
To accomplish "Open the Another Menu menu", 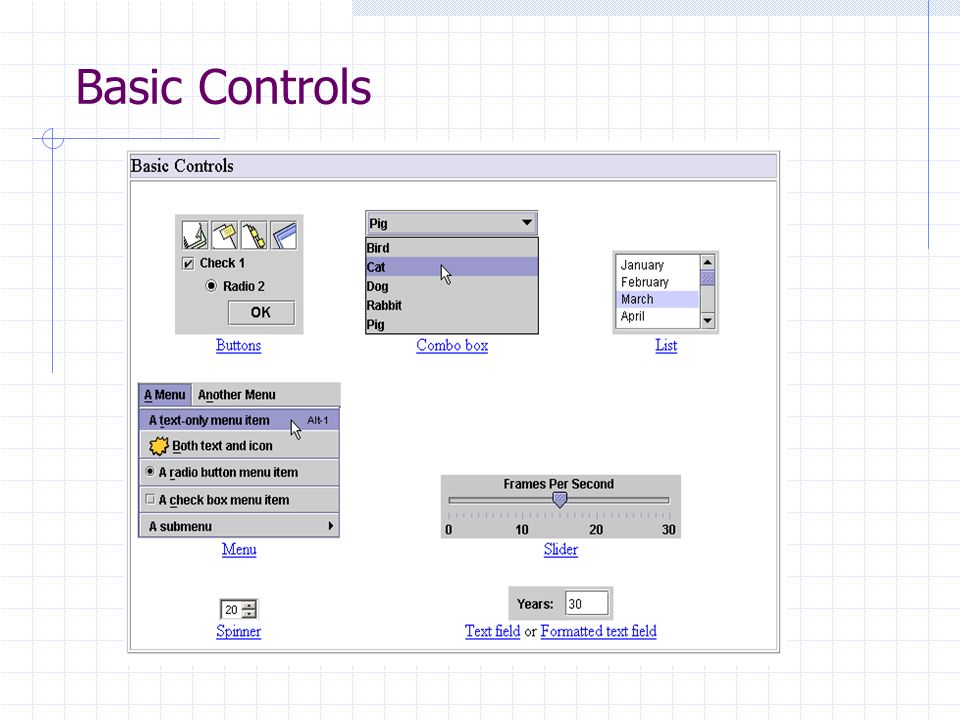I will tap(236, 395).
